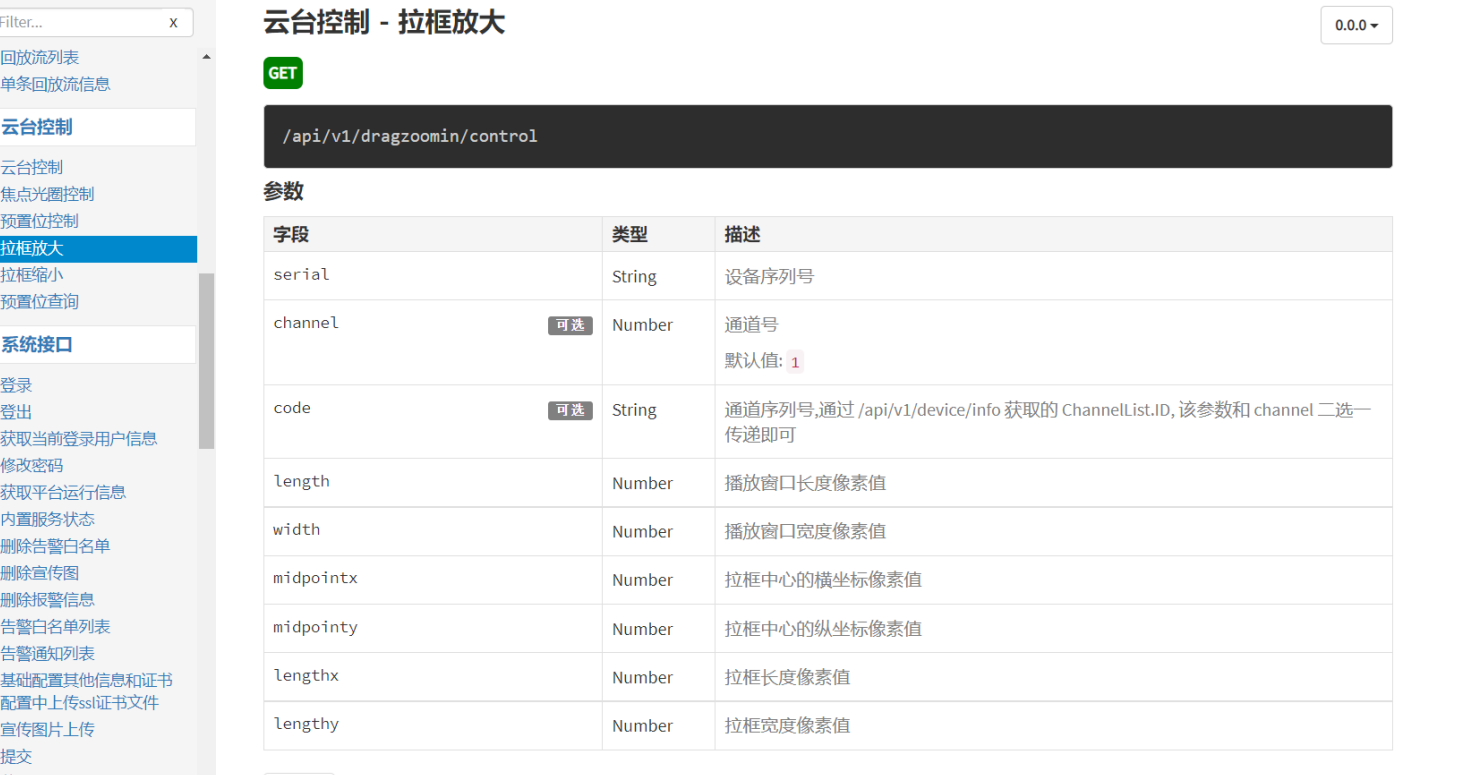Click the 可选 badge in the code row
The width and height of the screenshot is (1471, 775).
(x=570, y=410)
